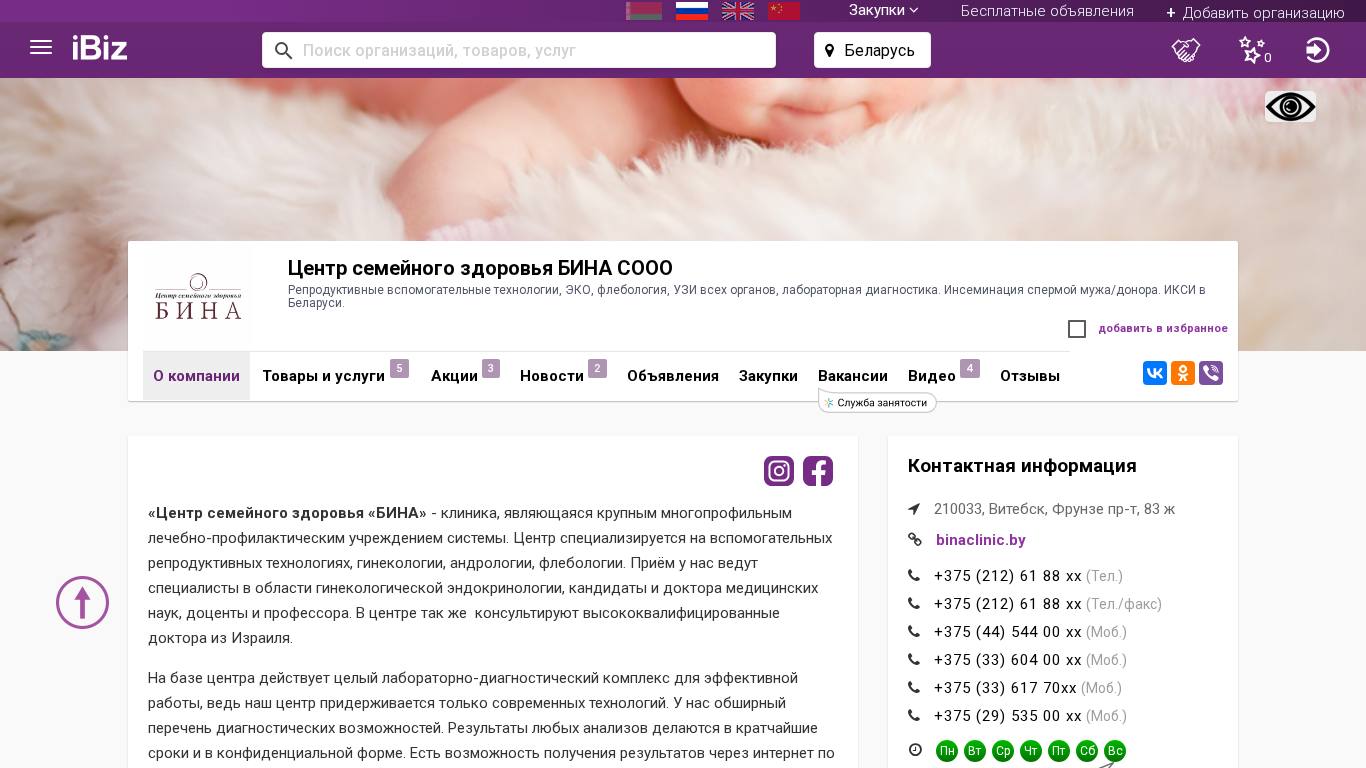Click the Контактная информация heading

tap(1022, 466)
